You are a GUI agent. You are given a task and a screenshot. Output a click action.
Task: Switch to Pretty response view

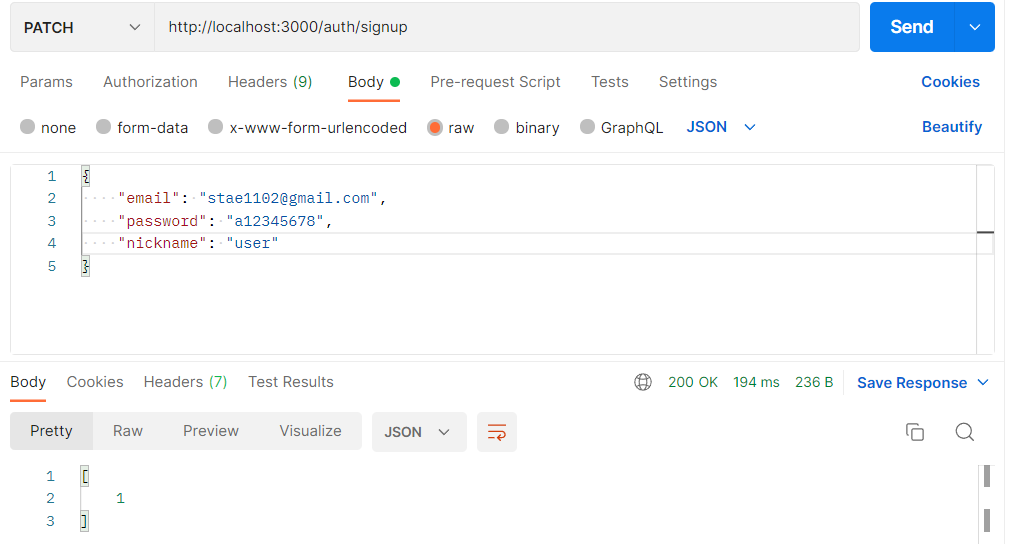(52, 431)
